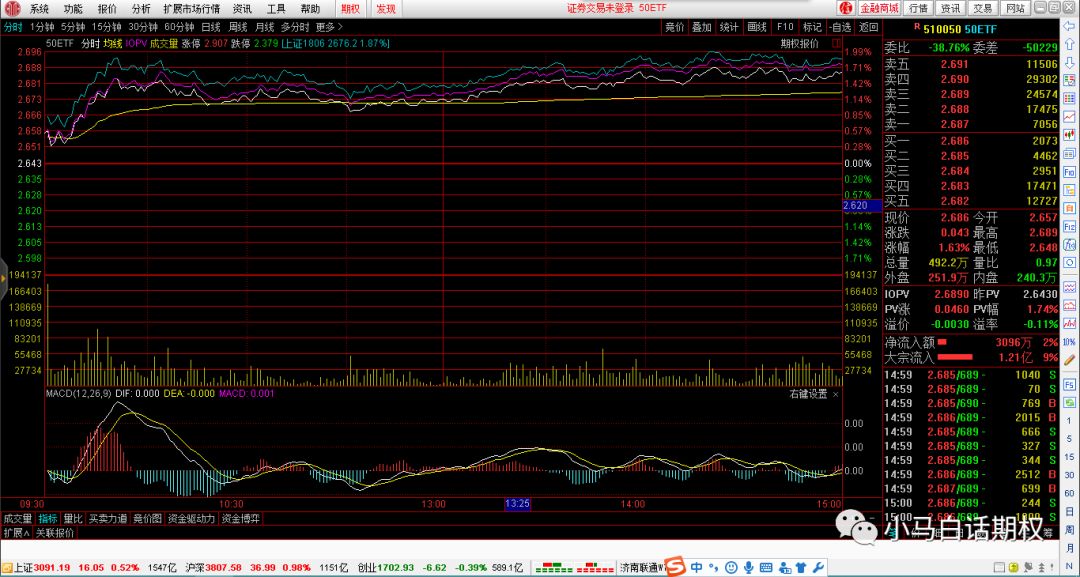This screenshot has width=1080, height=577.
Task: Click the 网站 button at top right
Action: [x=1015, y=8]
